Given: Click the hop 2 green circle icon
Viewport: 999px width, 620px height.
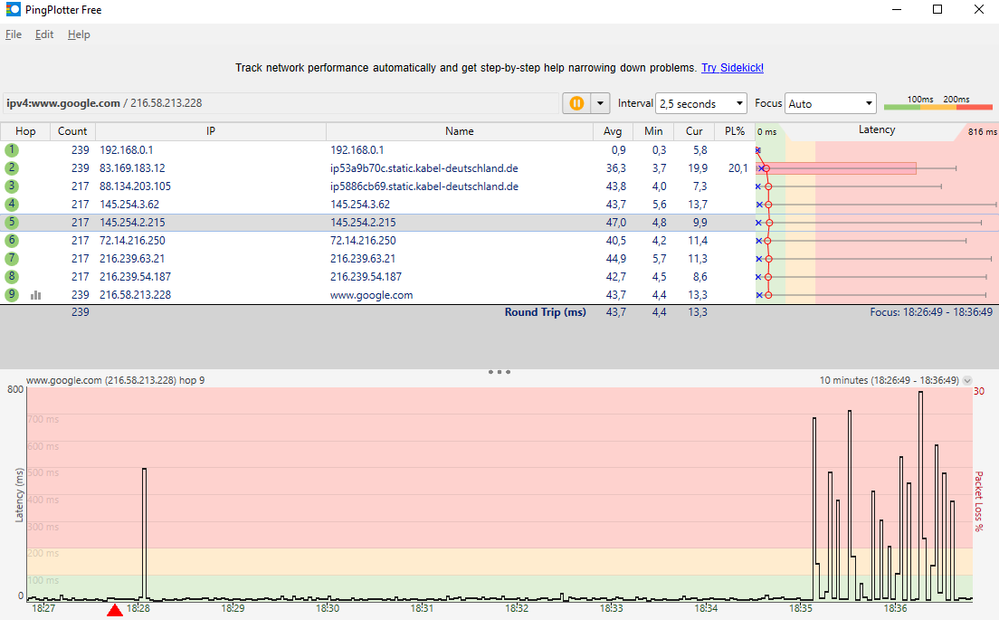Looking at the screenshot, I should point(12,168).
